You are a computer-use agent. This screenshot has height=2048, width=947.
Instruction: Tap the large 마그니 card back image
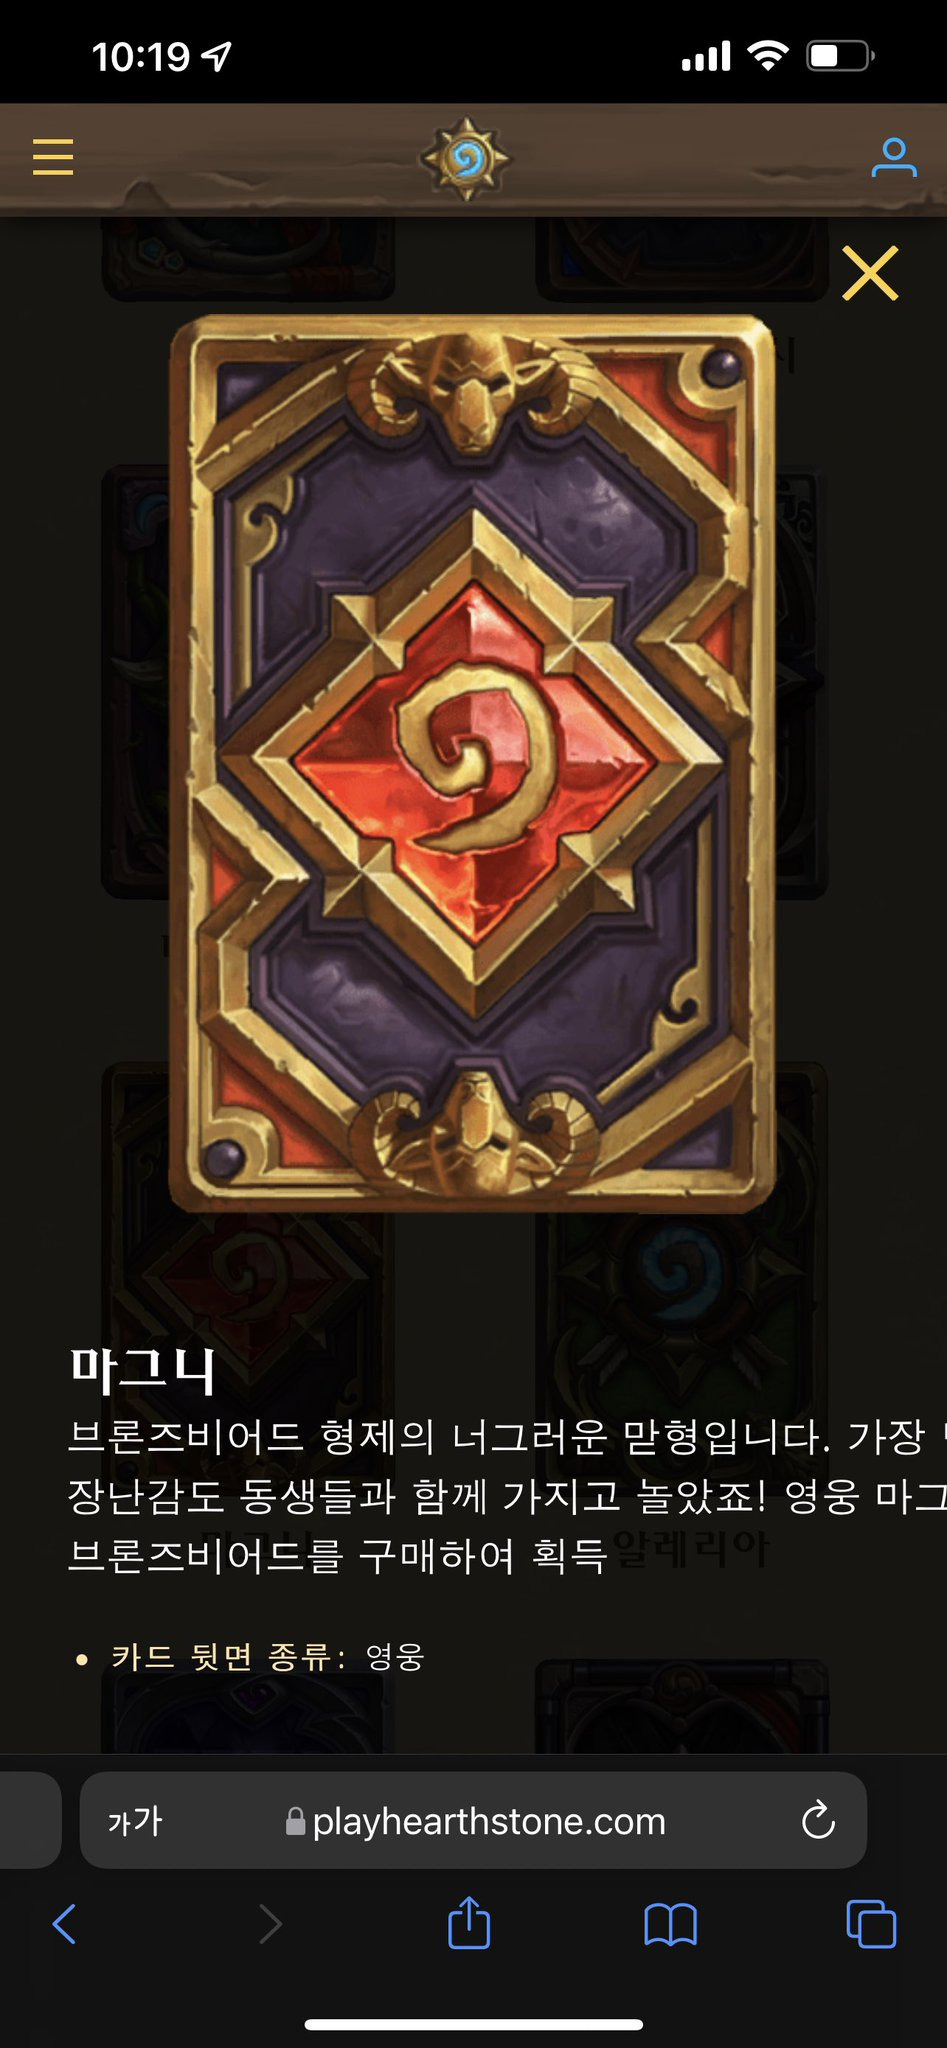pyautogui.click(x=473, y=763)
